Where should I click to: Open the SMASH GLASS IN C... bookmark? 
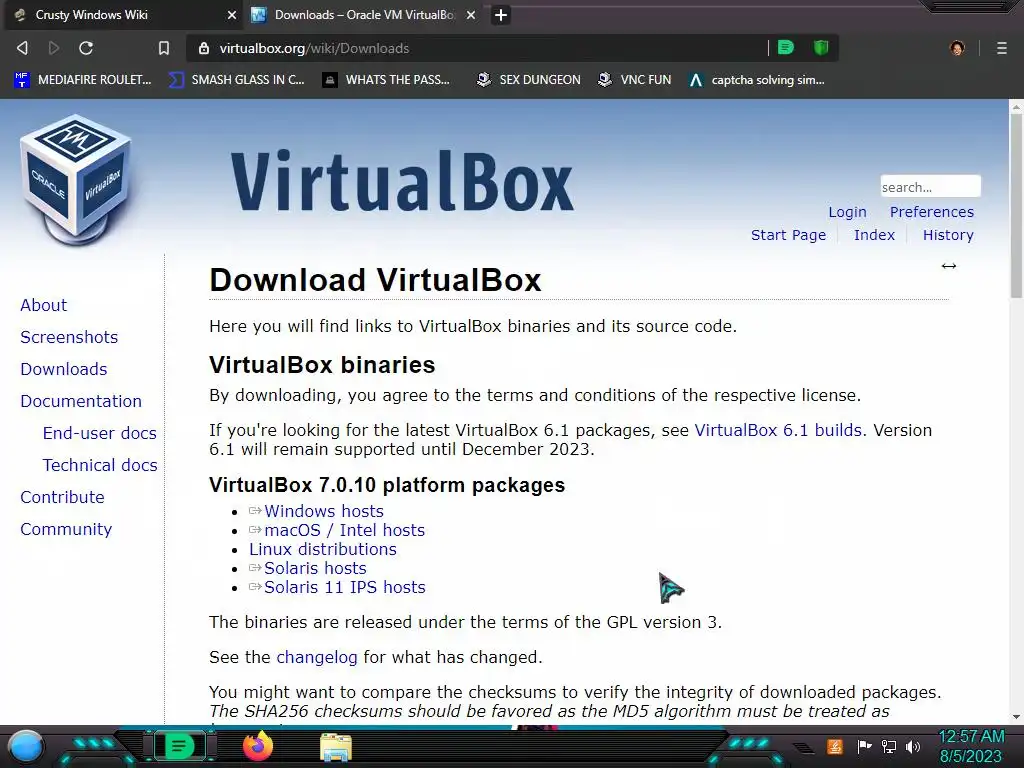click(x=236, y=80)
